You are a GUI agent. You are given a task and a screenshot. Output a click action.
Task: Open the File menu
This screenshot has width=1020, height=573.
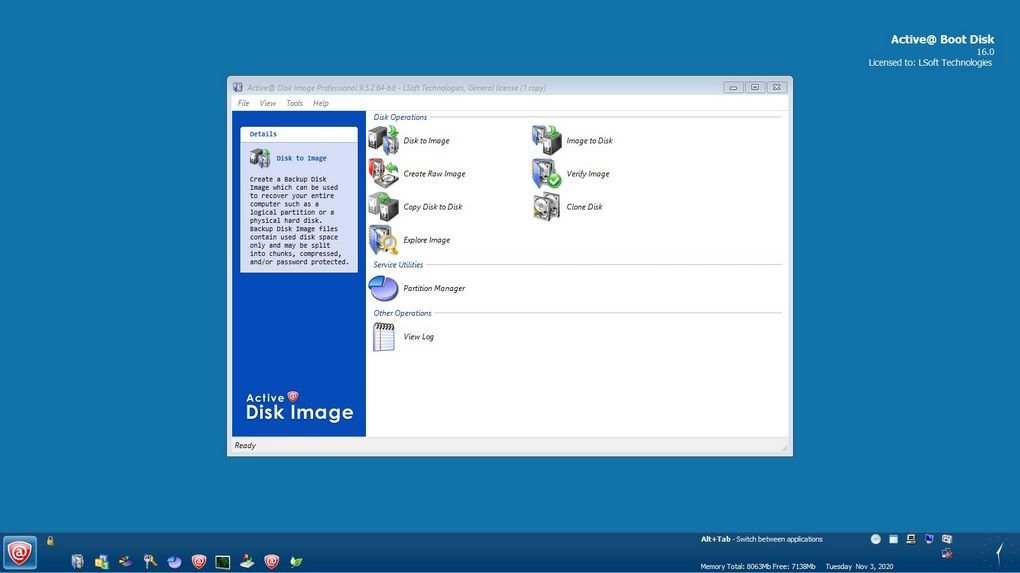tap(243, 103)
